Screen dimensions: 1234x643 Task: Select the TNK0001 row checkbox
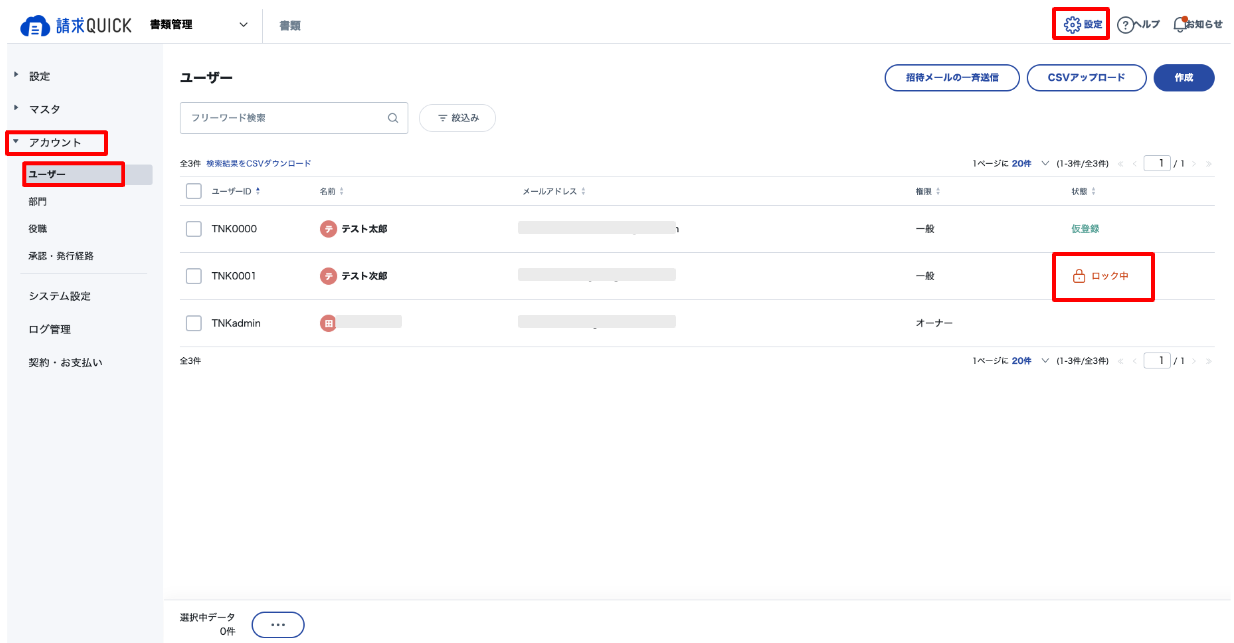(194, 276)
